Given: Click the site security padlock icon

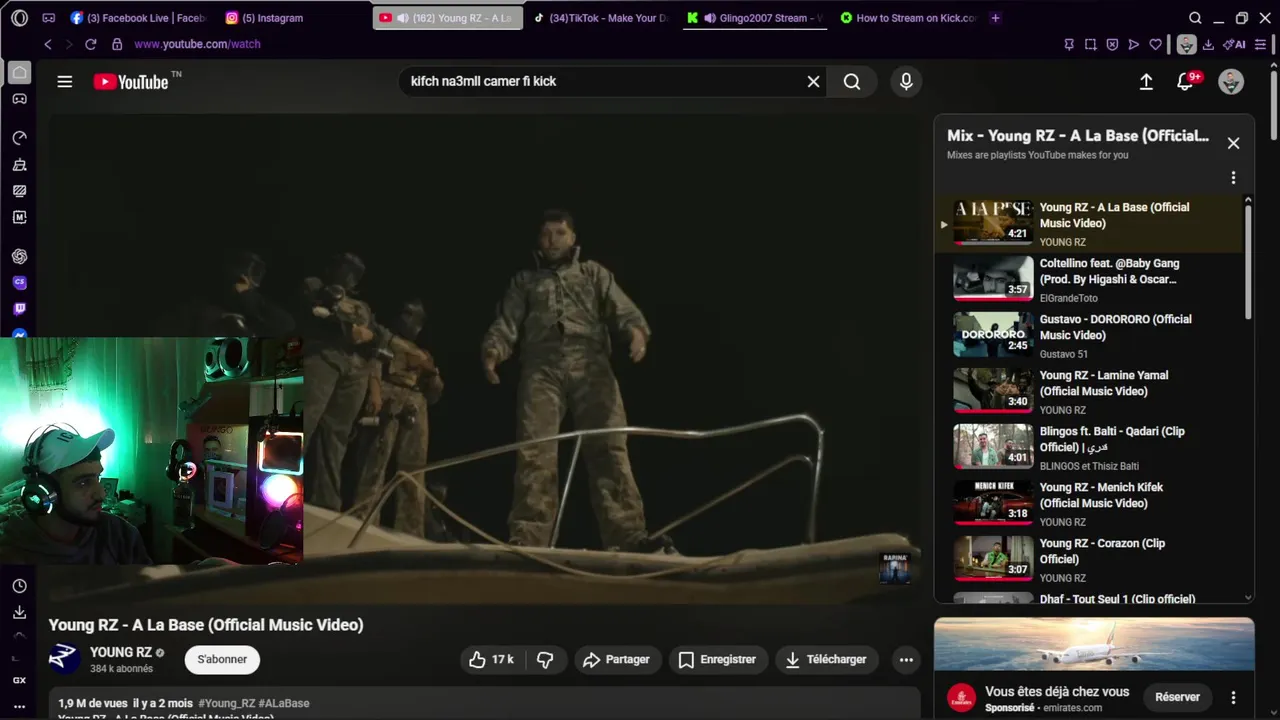Looking at the screenshot, I should [117, 44].
